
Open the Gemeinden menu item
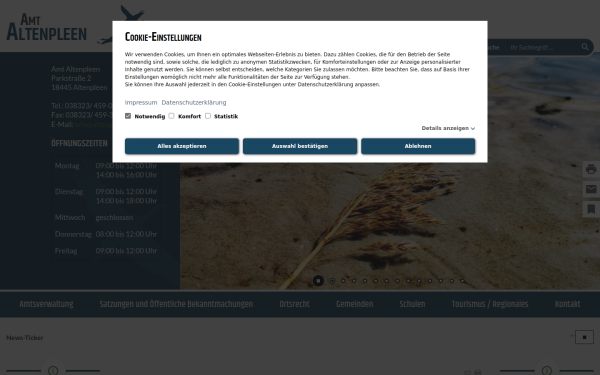tap(354, 304)
